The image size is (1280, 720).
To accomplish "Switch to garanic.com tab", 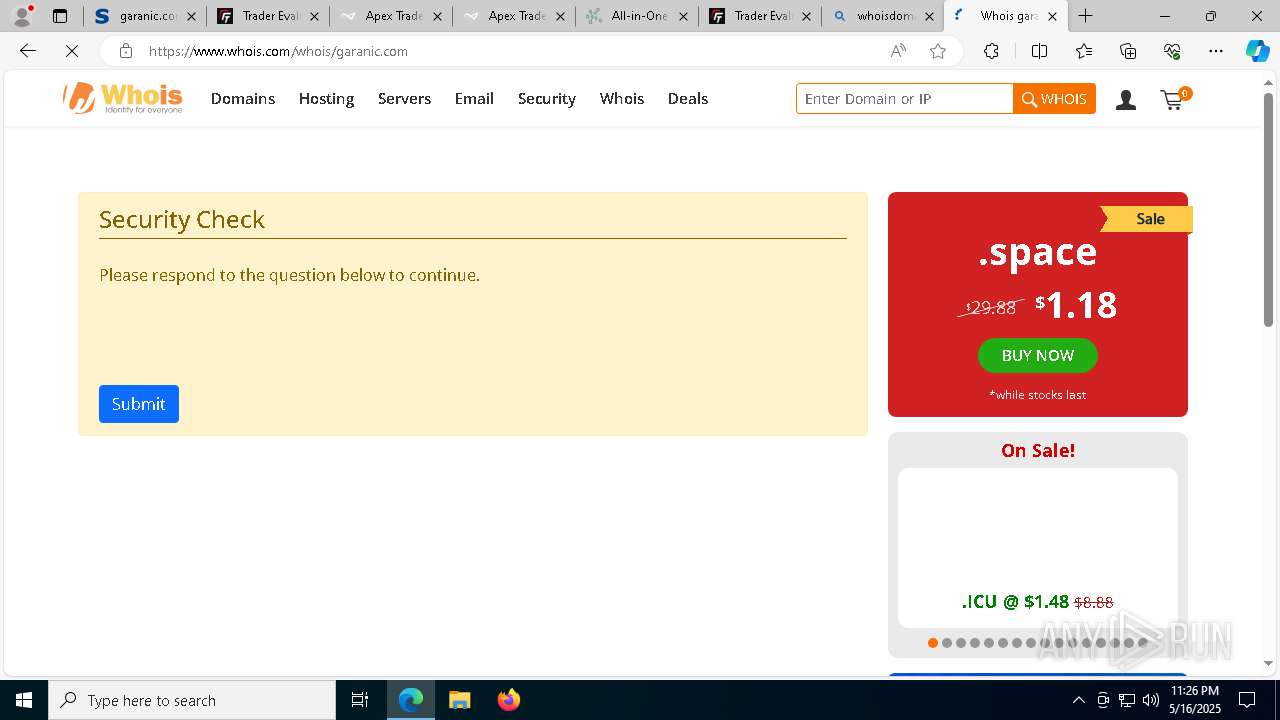I will (144, 16).
